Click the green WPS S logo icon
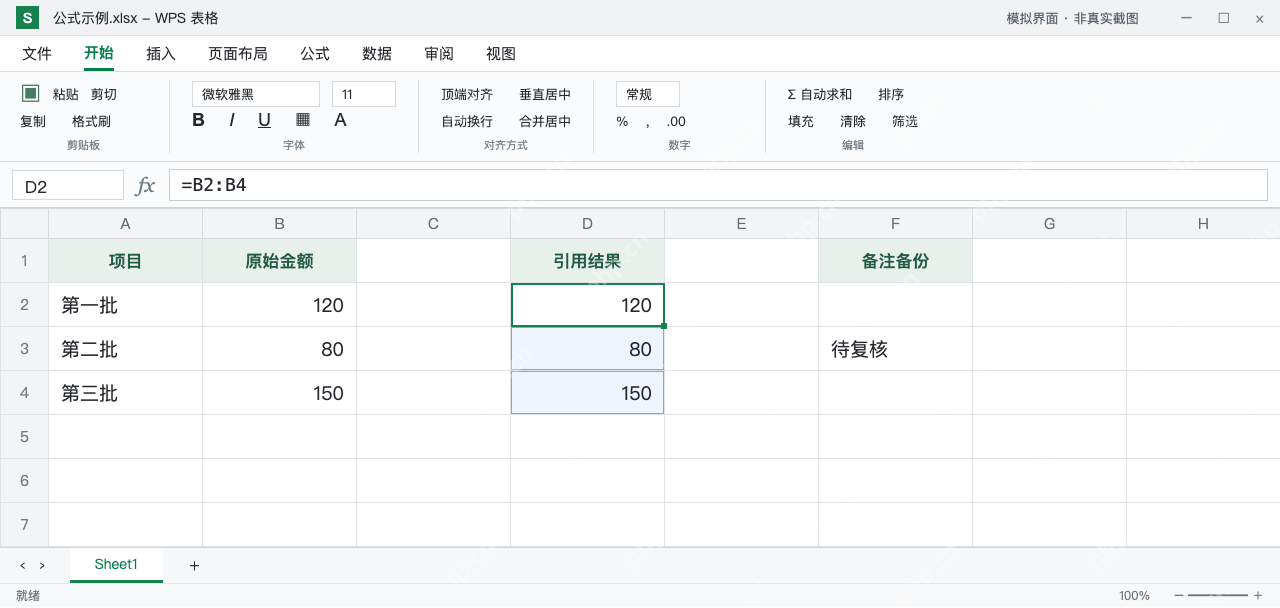Viewport: 1280px width, 608px height. (27, 18)
